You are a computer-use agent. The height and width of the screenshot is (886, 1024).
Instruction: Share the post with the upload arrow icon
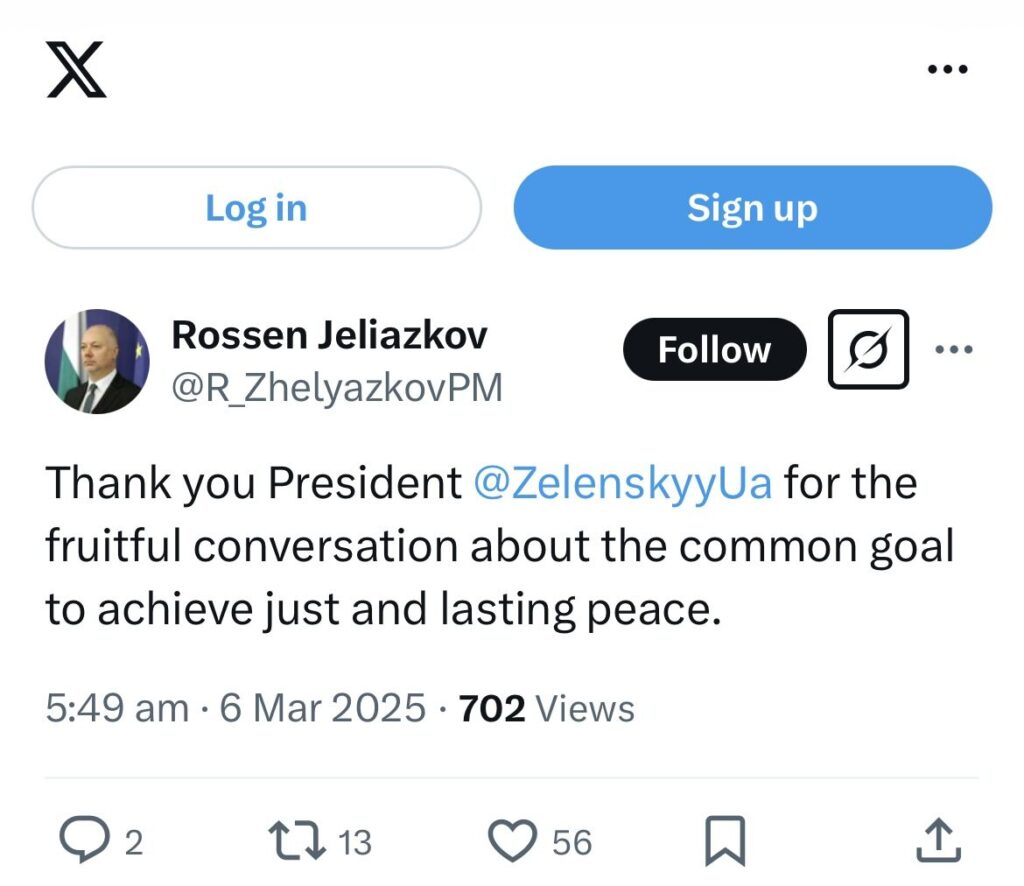(938, 840)
